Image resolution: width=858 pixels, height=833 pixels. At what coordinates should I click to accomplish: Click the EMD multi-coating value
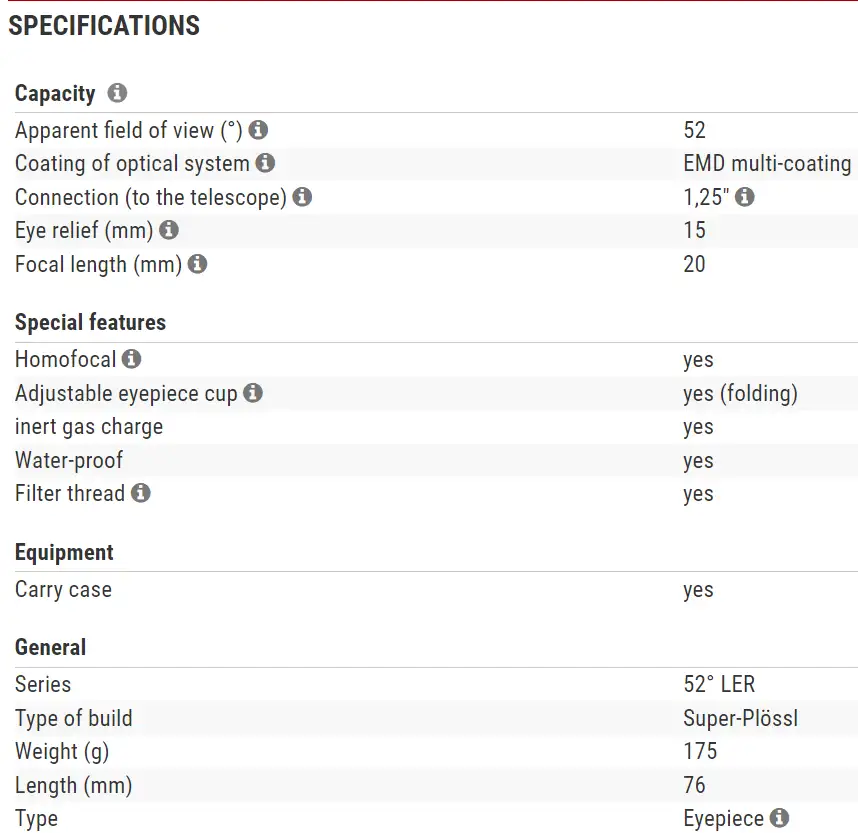point(767,163)
